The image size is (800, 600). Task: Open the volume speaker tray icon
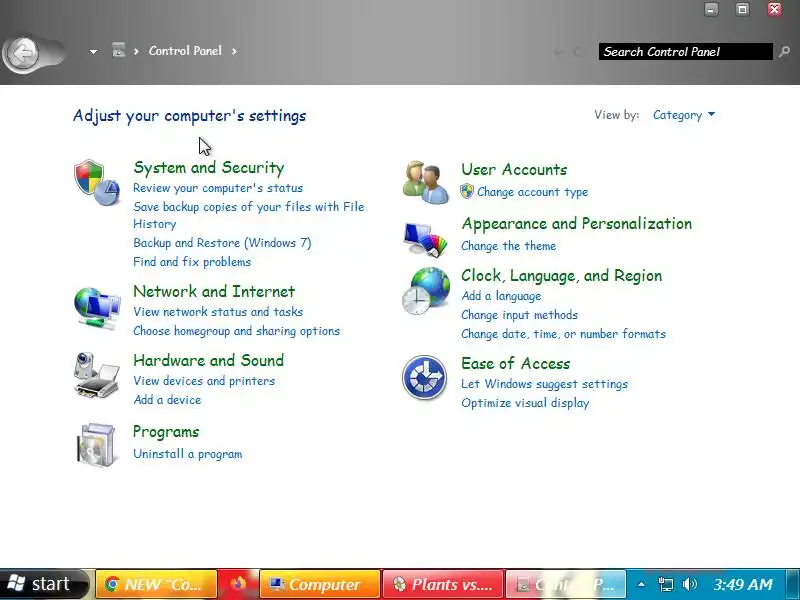(689, 584)
